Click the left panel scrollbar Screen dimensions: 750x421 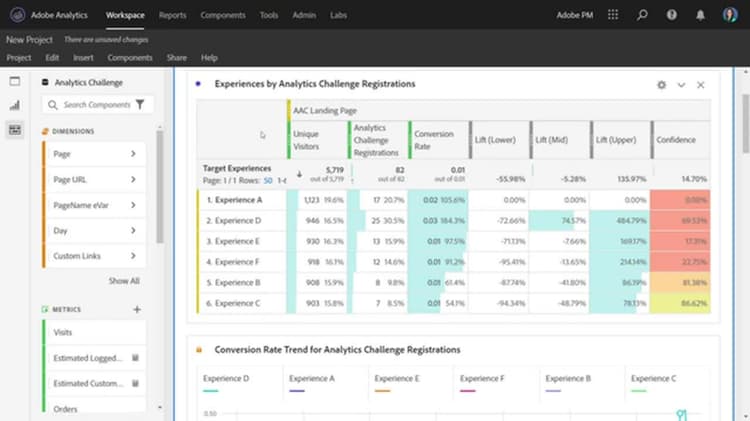coord(160,187)
